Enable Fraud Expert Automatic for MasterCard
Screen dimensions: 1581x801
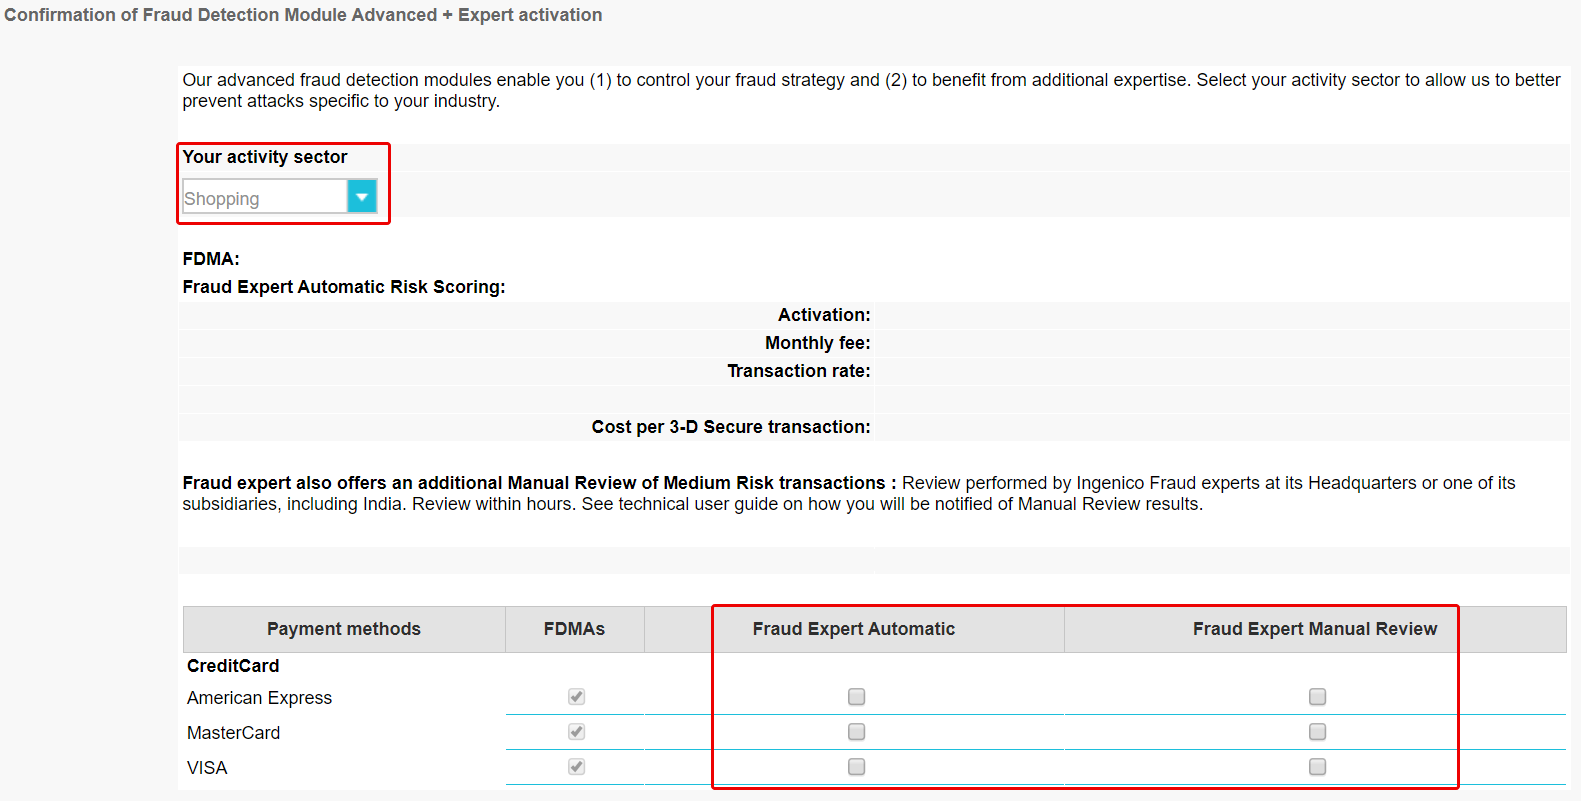pyautogui.click(x=856, y=732)
